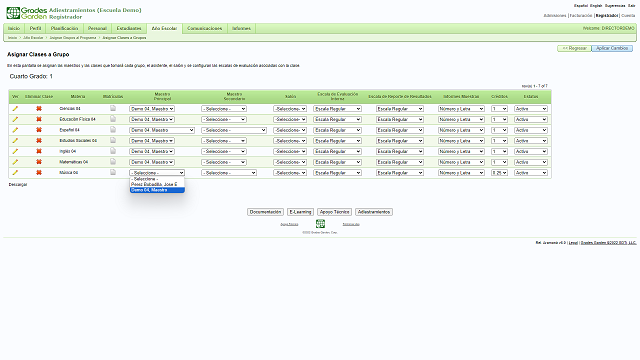Screen dimensions: 640x360
Task: Open the Perfil tab
Action: tap(36, 29)
